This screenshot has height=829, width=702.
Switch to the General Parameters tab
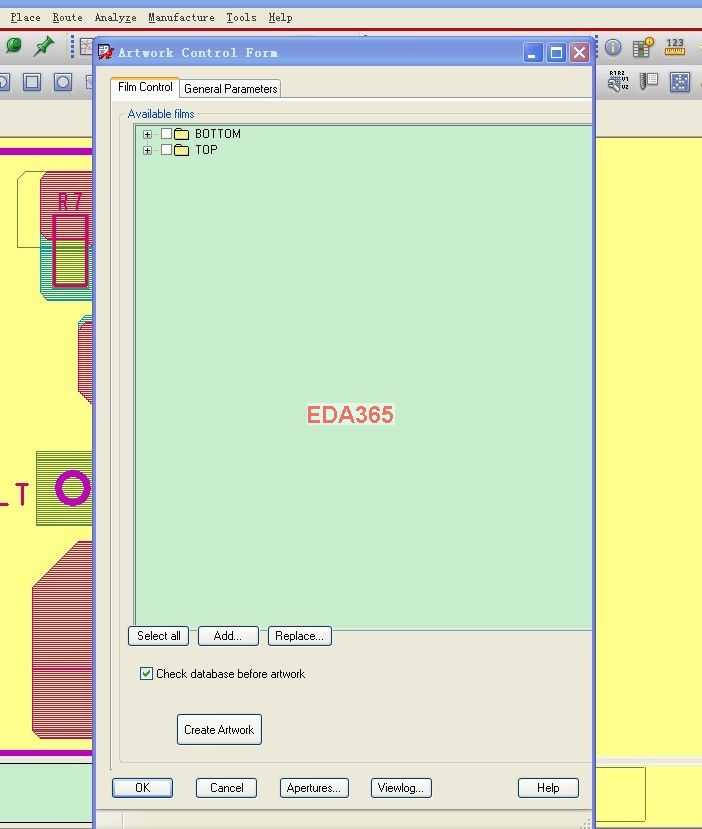tap(230, 89)
